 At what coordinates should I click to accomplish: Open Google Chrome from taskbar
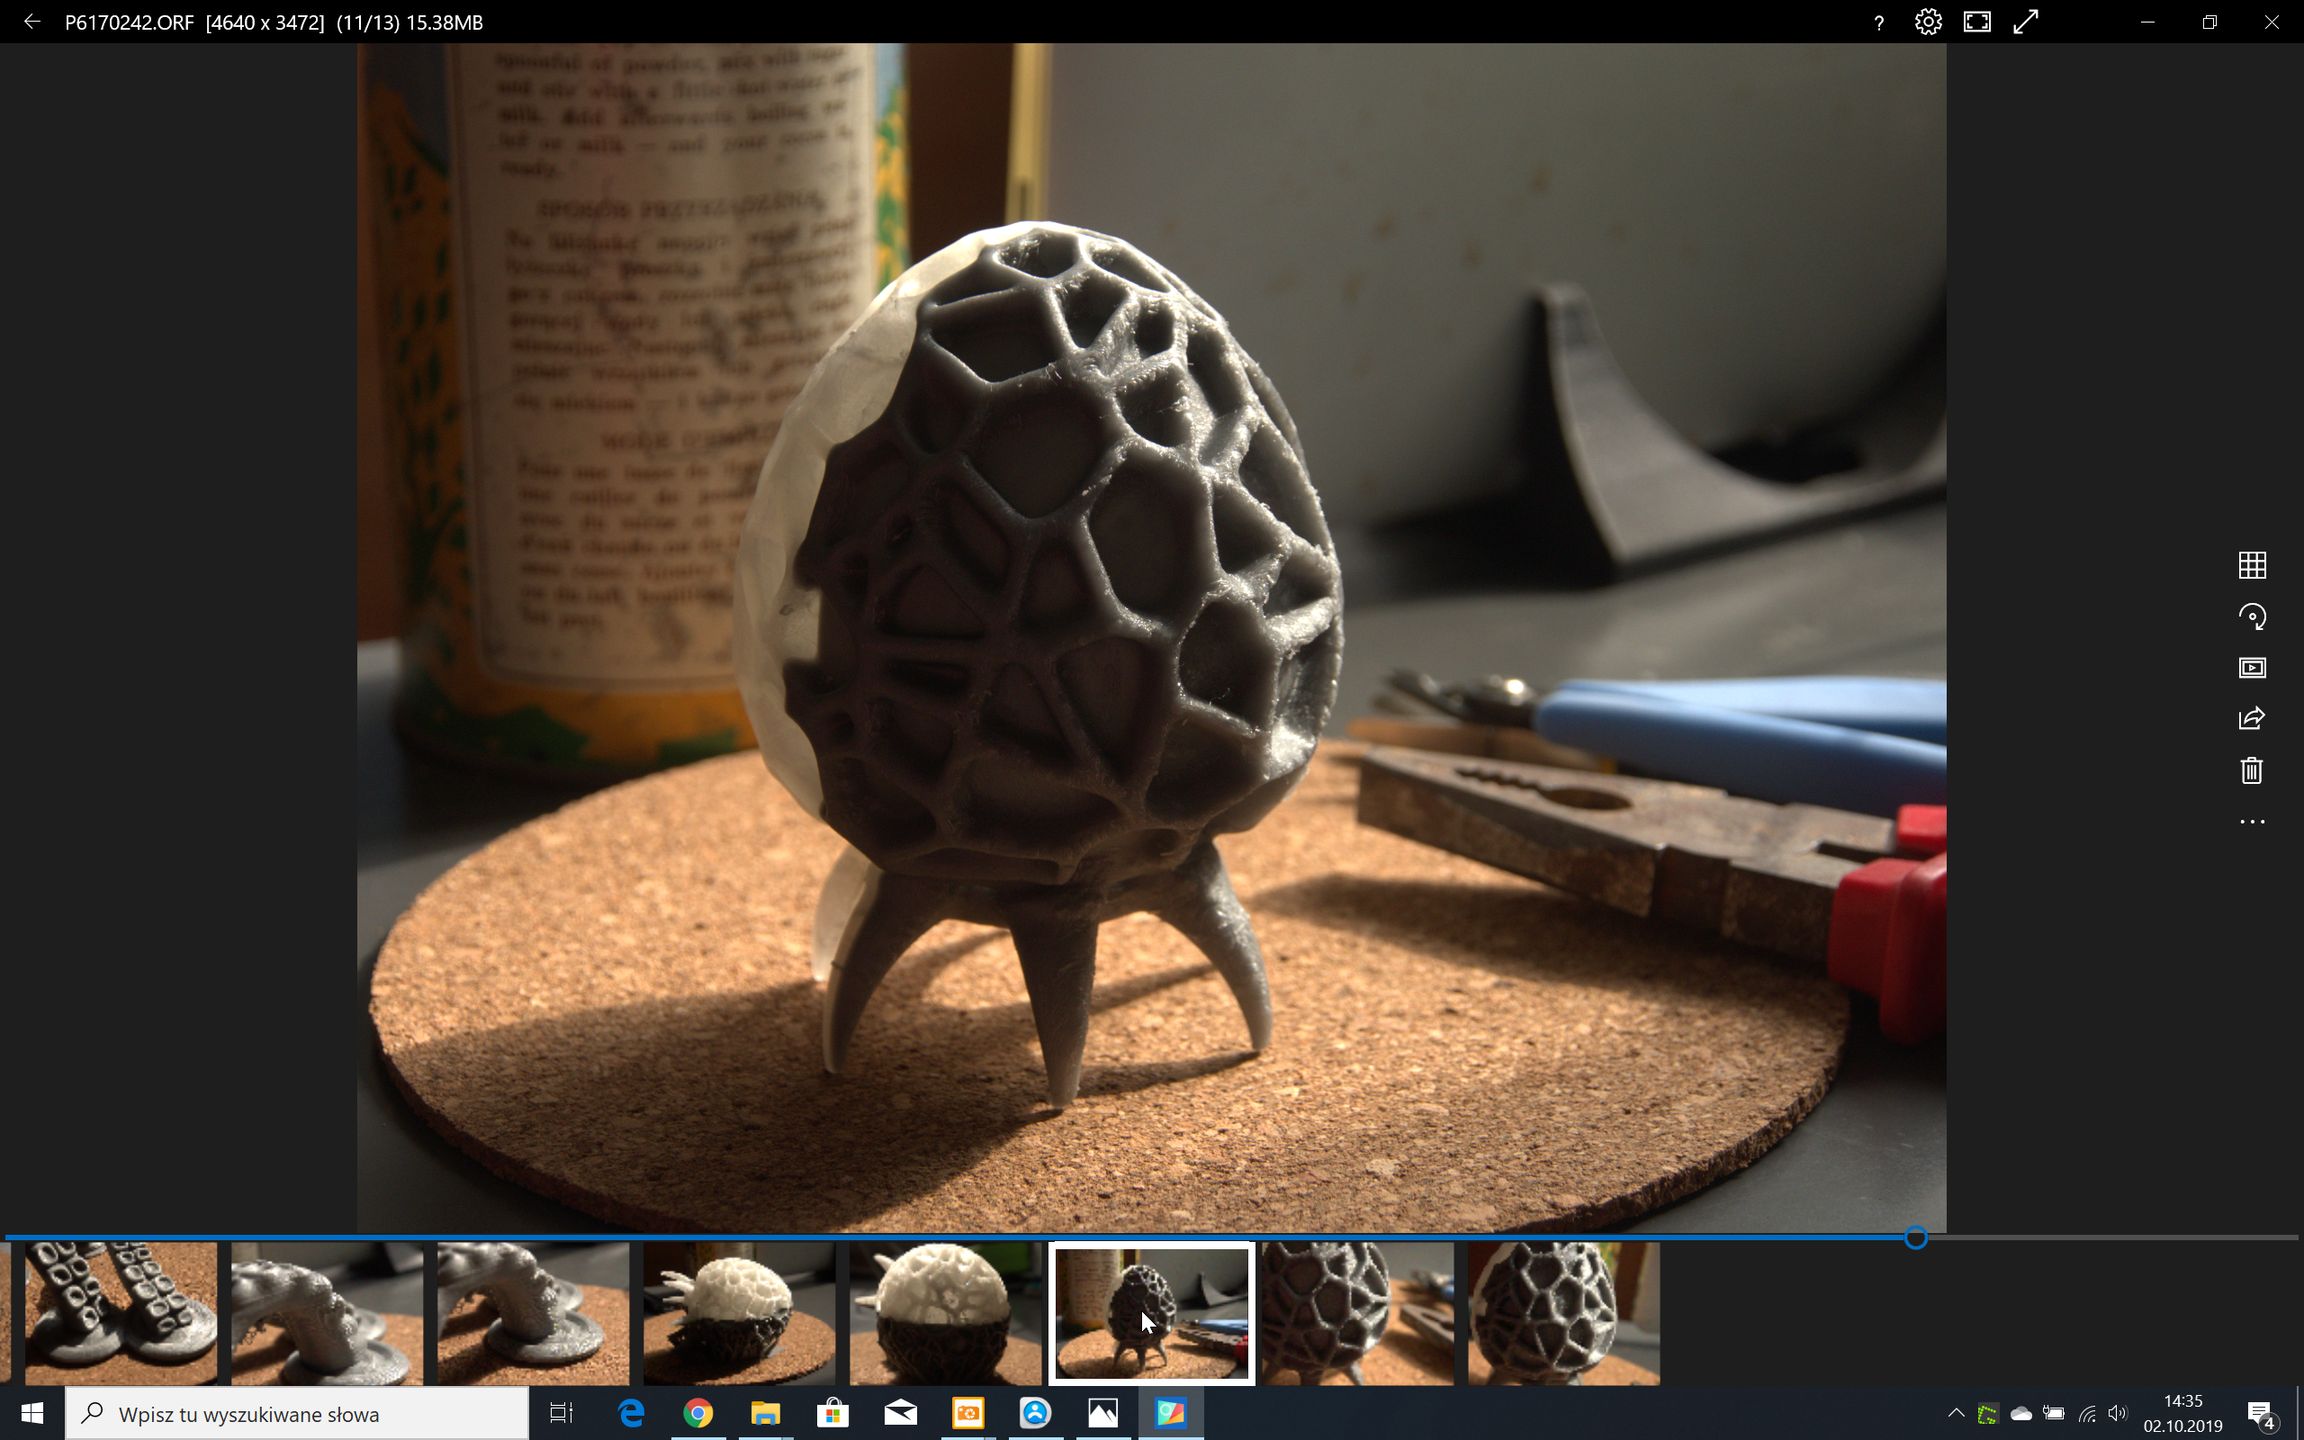698,1413
